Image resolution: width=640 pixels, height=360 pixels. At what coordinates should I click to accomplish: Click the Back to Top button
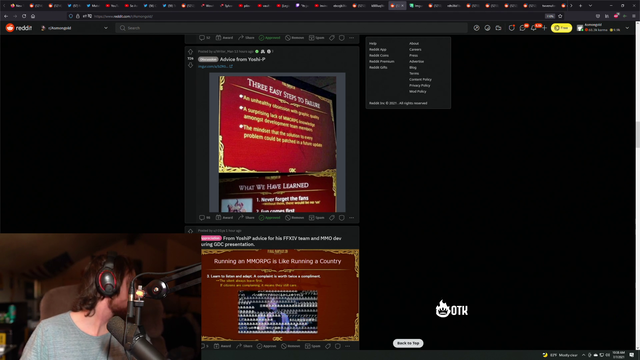pyautogui.click(x=408, y=343)
